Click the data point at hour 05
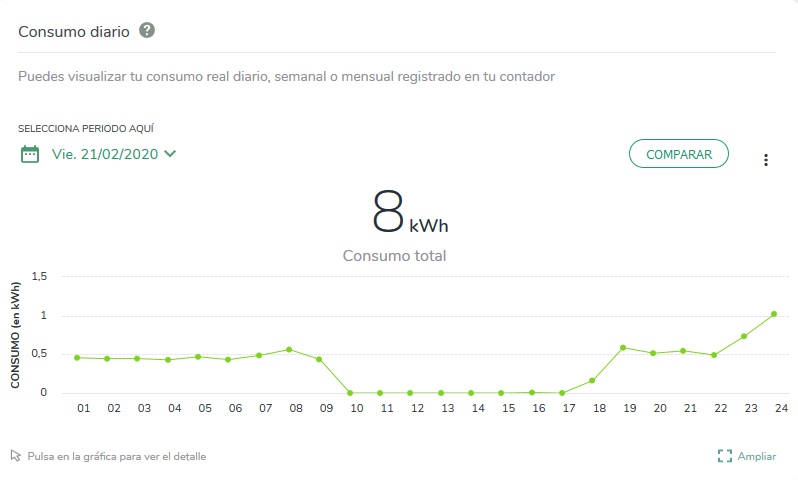798x480 pixels. click(x=198, y=356)
